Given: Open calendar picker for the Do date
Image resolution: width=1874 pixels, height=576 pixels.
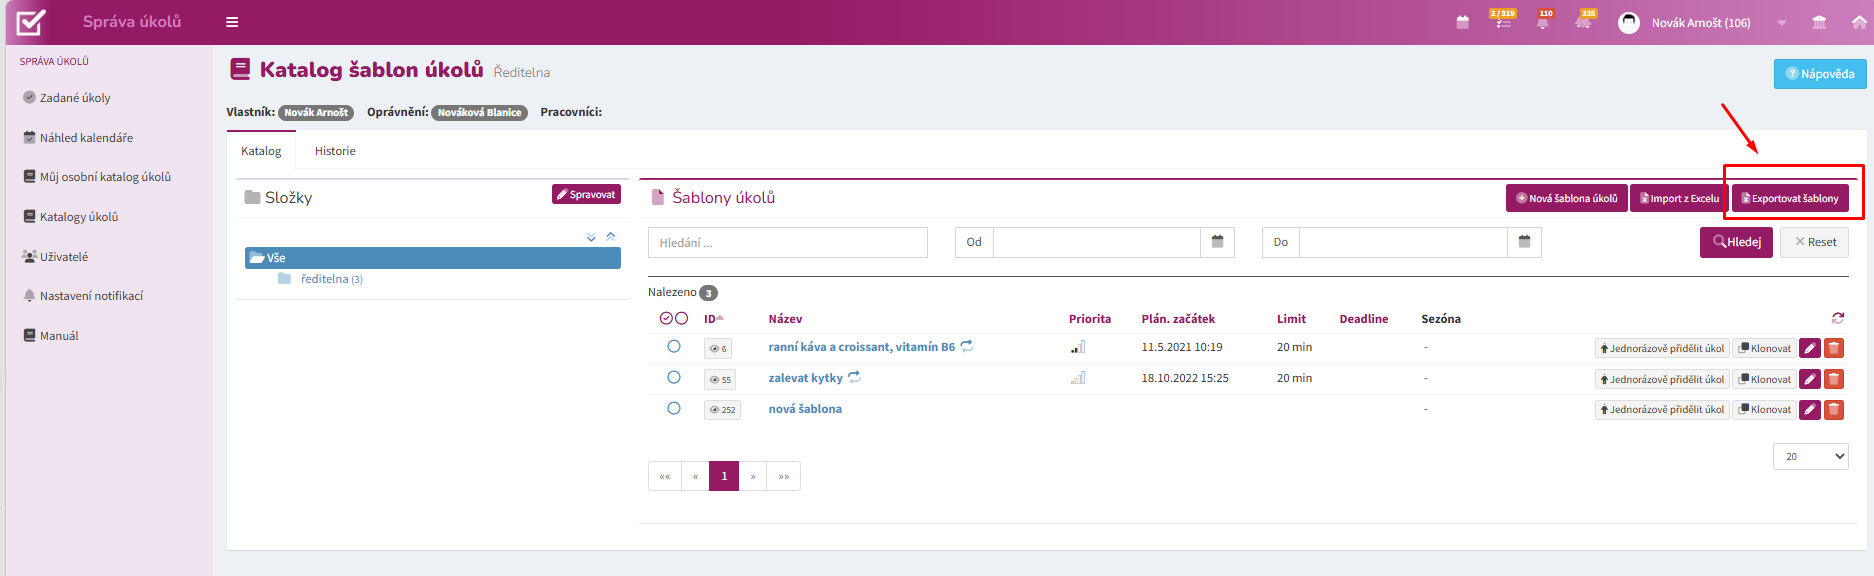Looking at the screenshot, I should pyautogui.click(x=1525, y=242).
